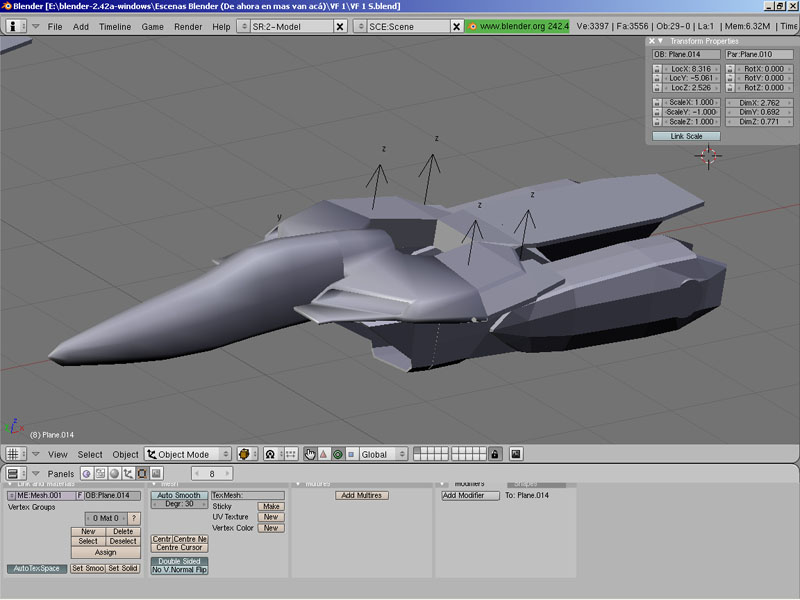Toggle the 3D manipulator hand icon
The height and width of the screenshot is (600, 800).
click(x=310, y=454)
